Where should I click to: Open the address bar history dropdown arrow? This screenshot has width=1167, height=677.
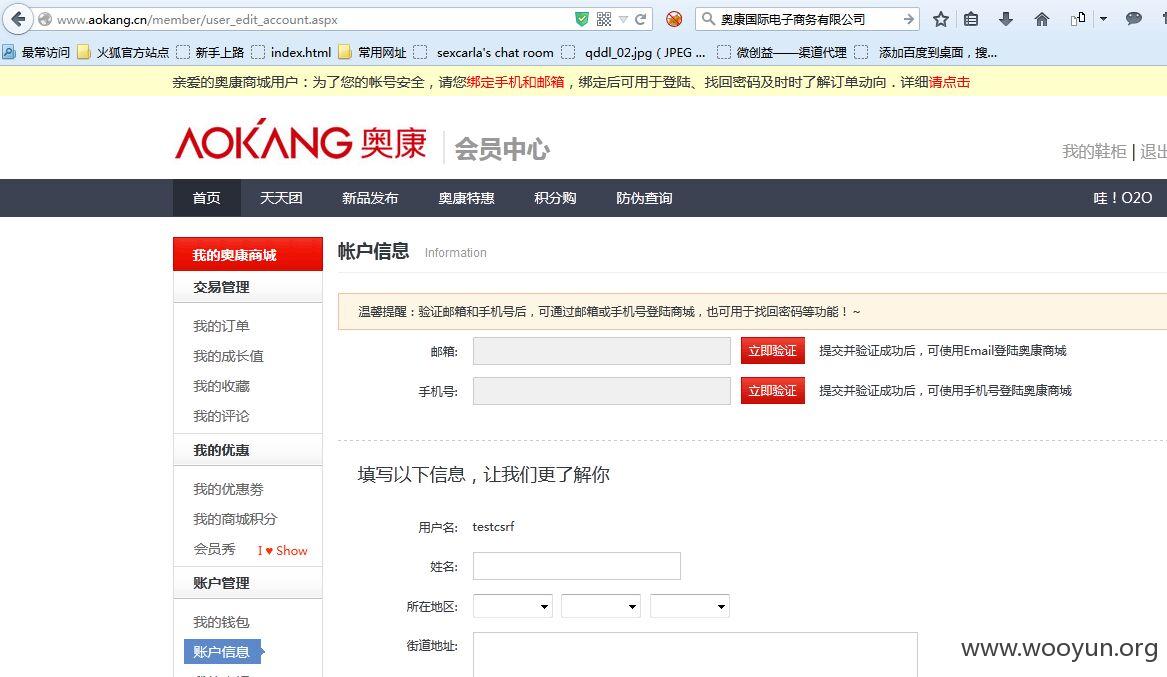coord(623,20)
